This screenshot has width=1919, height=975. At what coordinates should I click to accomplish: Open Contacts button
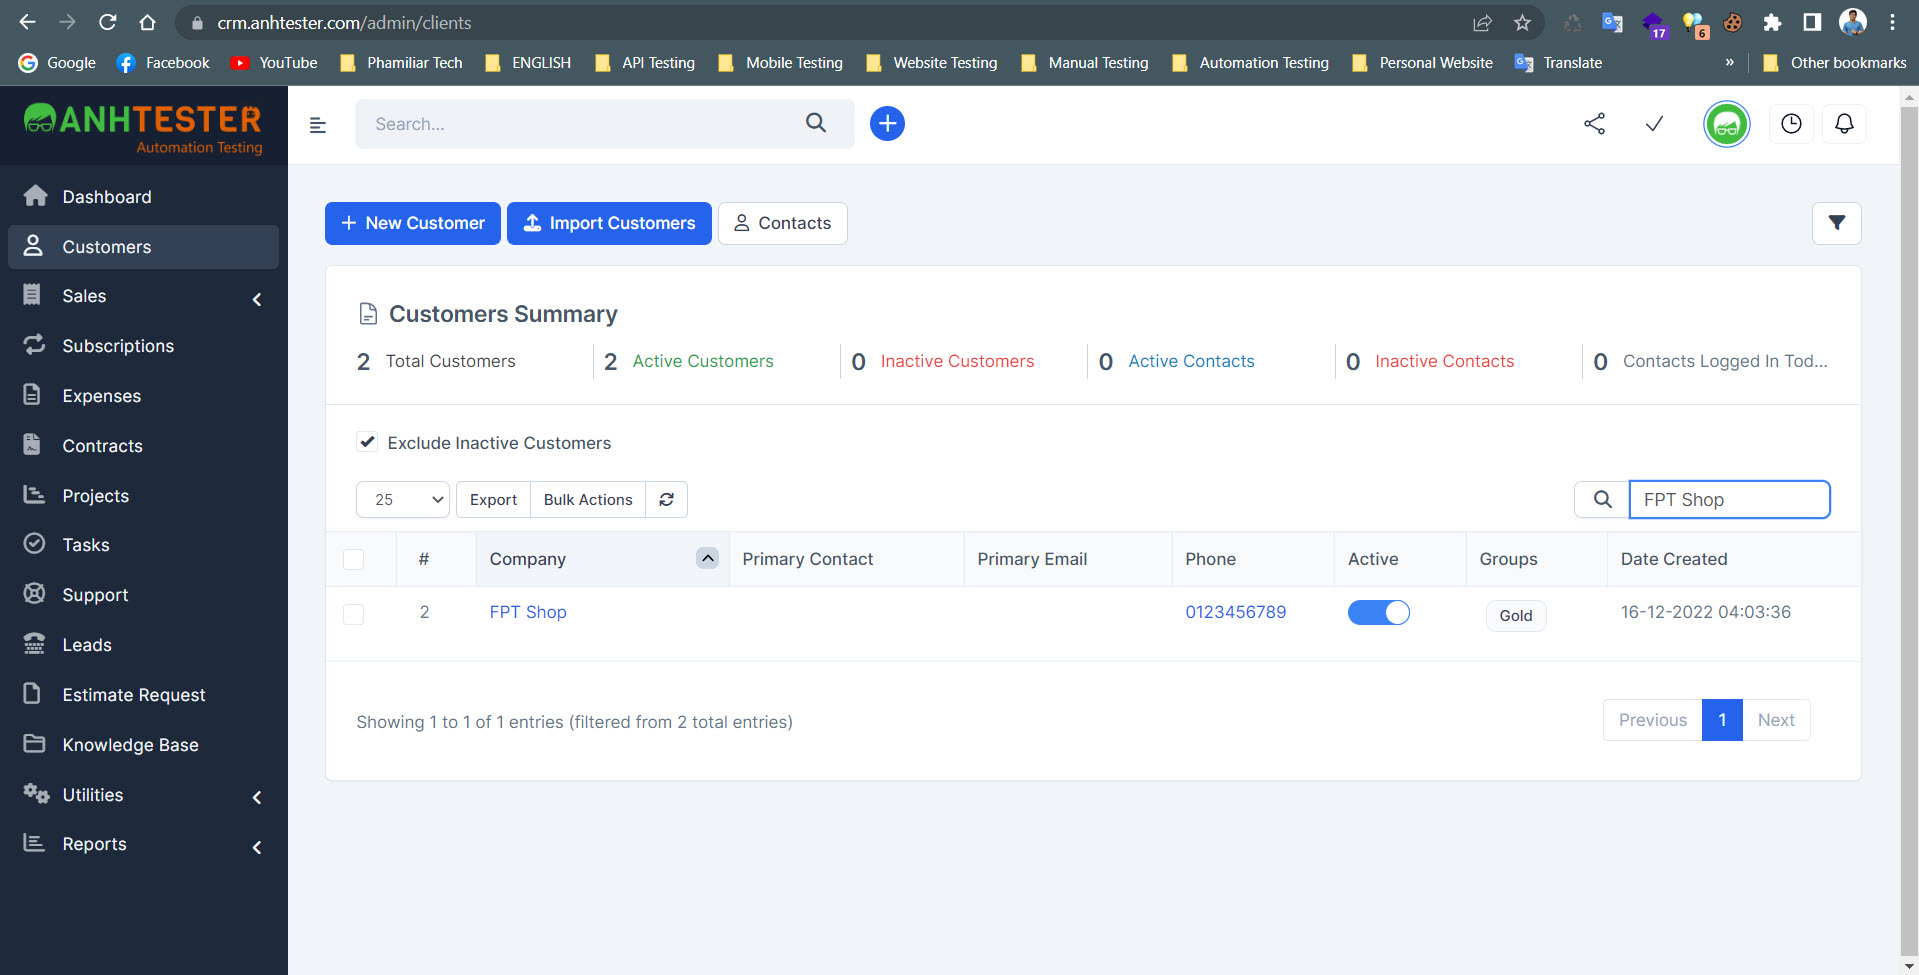tap(782, 223)
